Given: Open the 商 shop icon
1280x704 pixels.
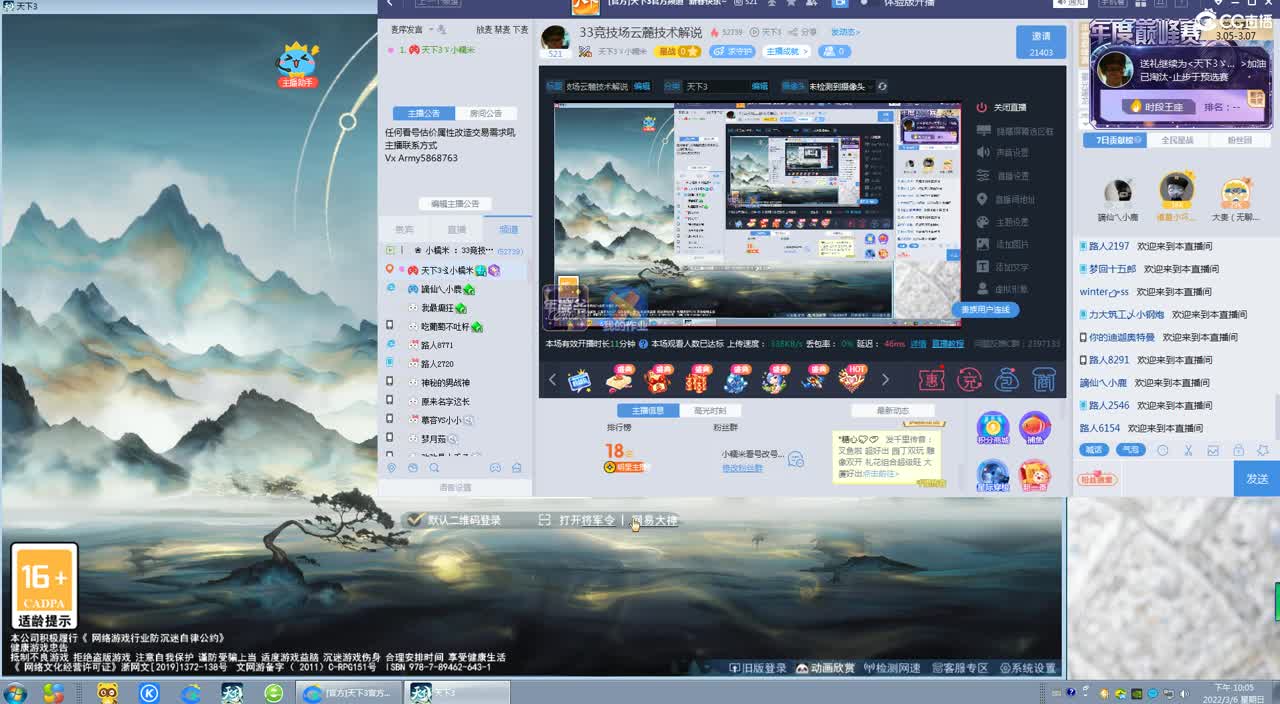Looking at the screenshot, I should [1044, 379].
